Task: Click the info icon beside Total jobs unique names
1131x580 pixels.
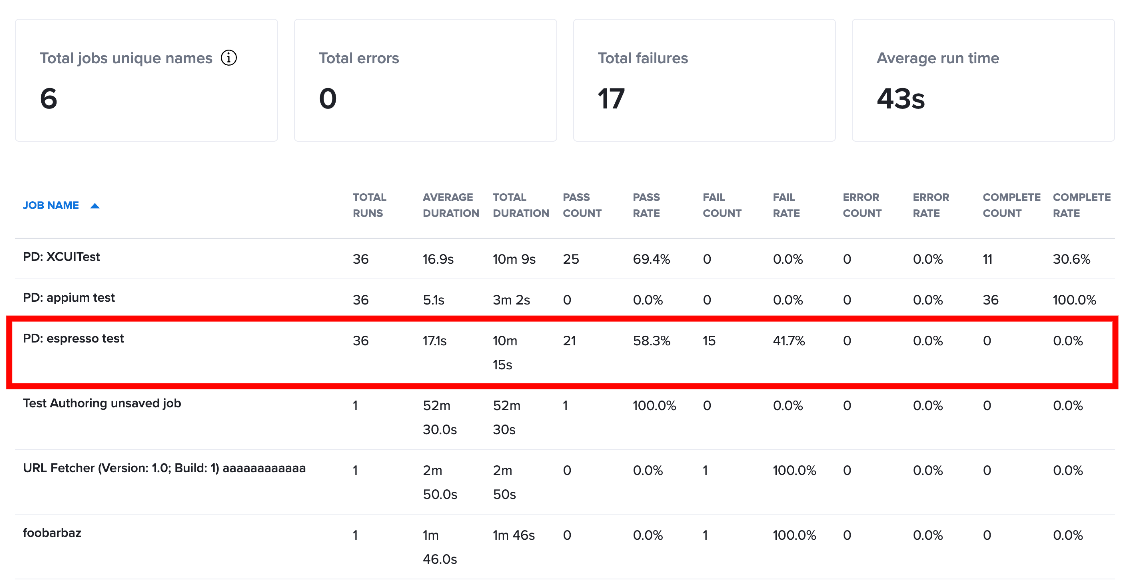Action: [229, 58]
